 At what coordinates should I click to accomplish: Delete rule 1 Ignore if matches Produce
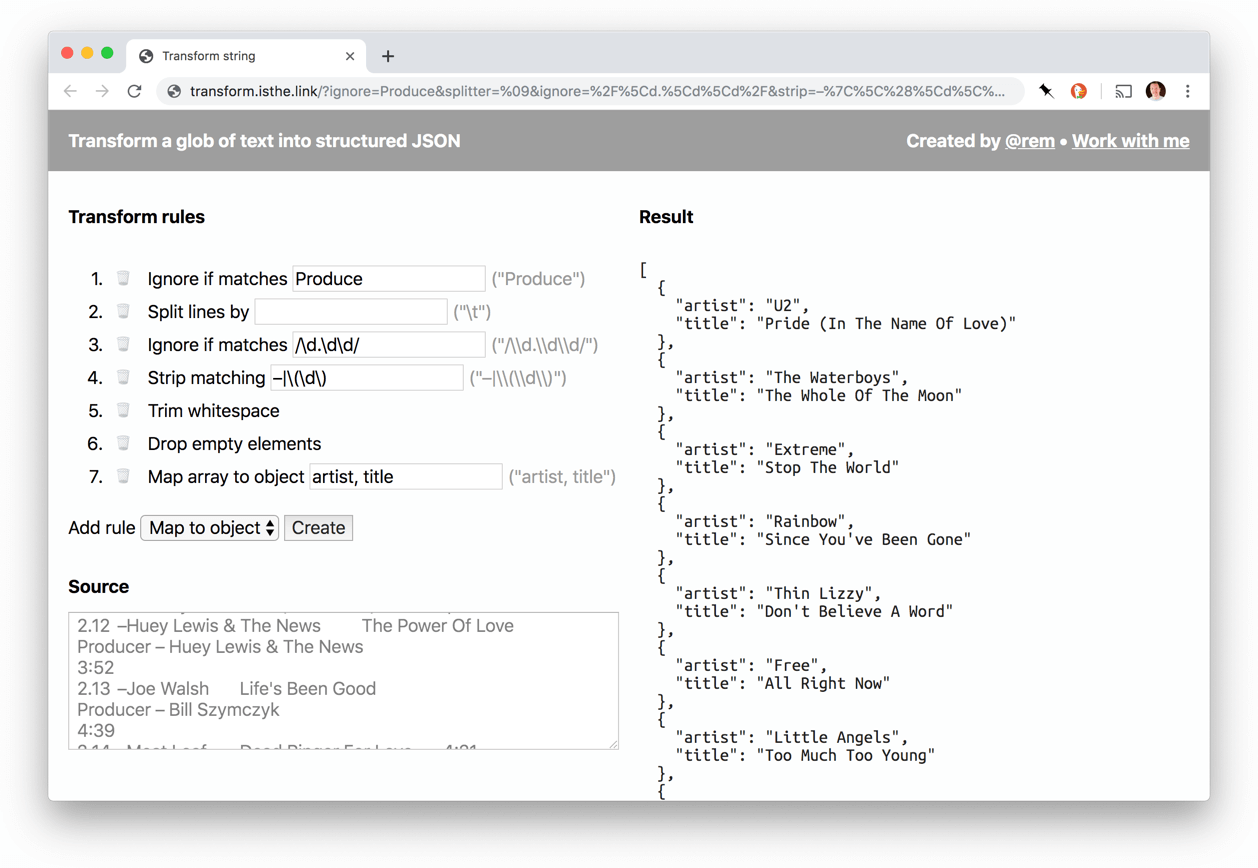click(x=123, y=278)
